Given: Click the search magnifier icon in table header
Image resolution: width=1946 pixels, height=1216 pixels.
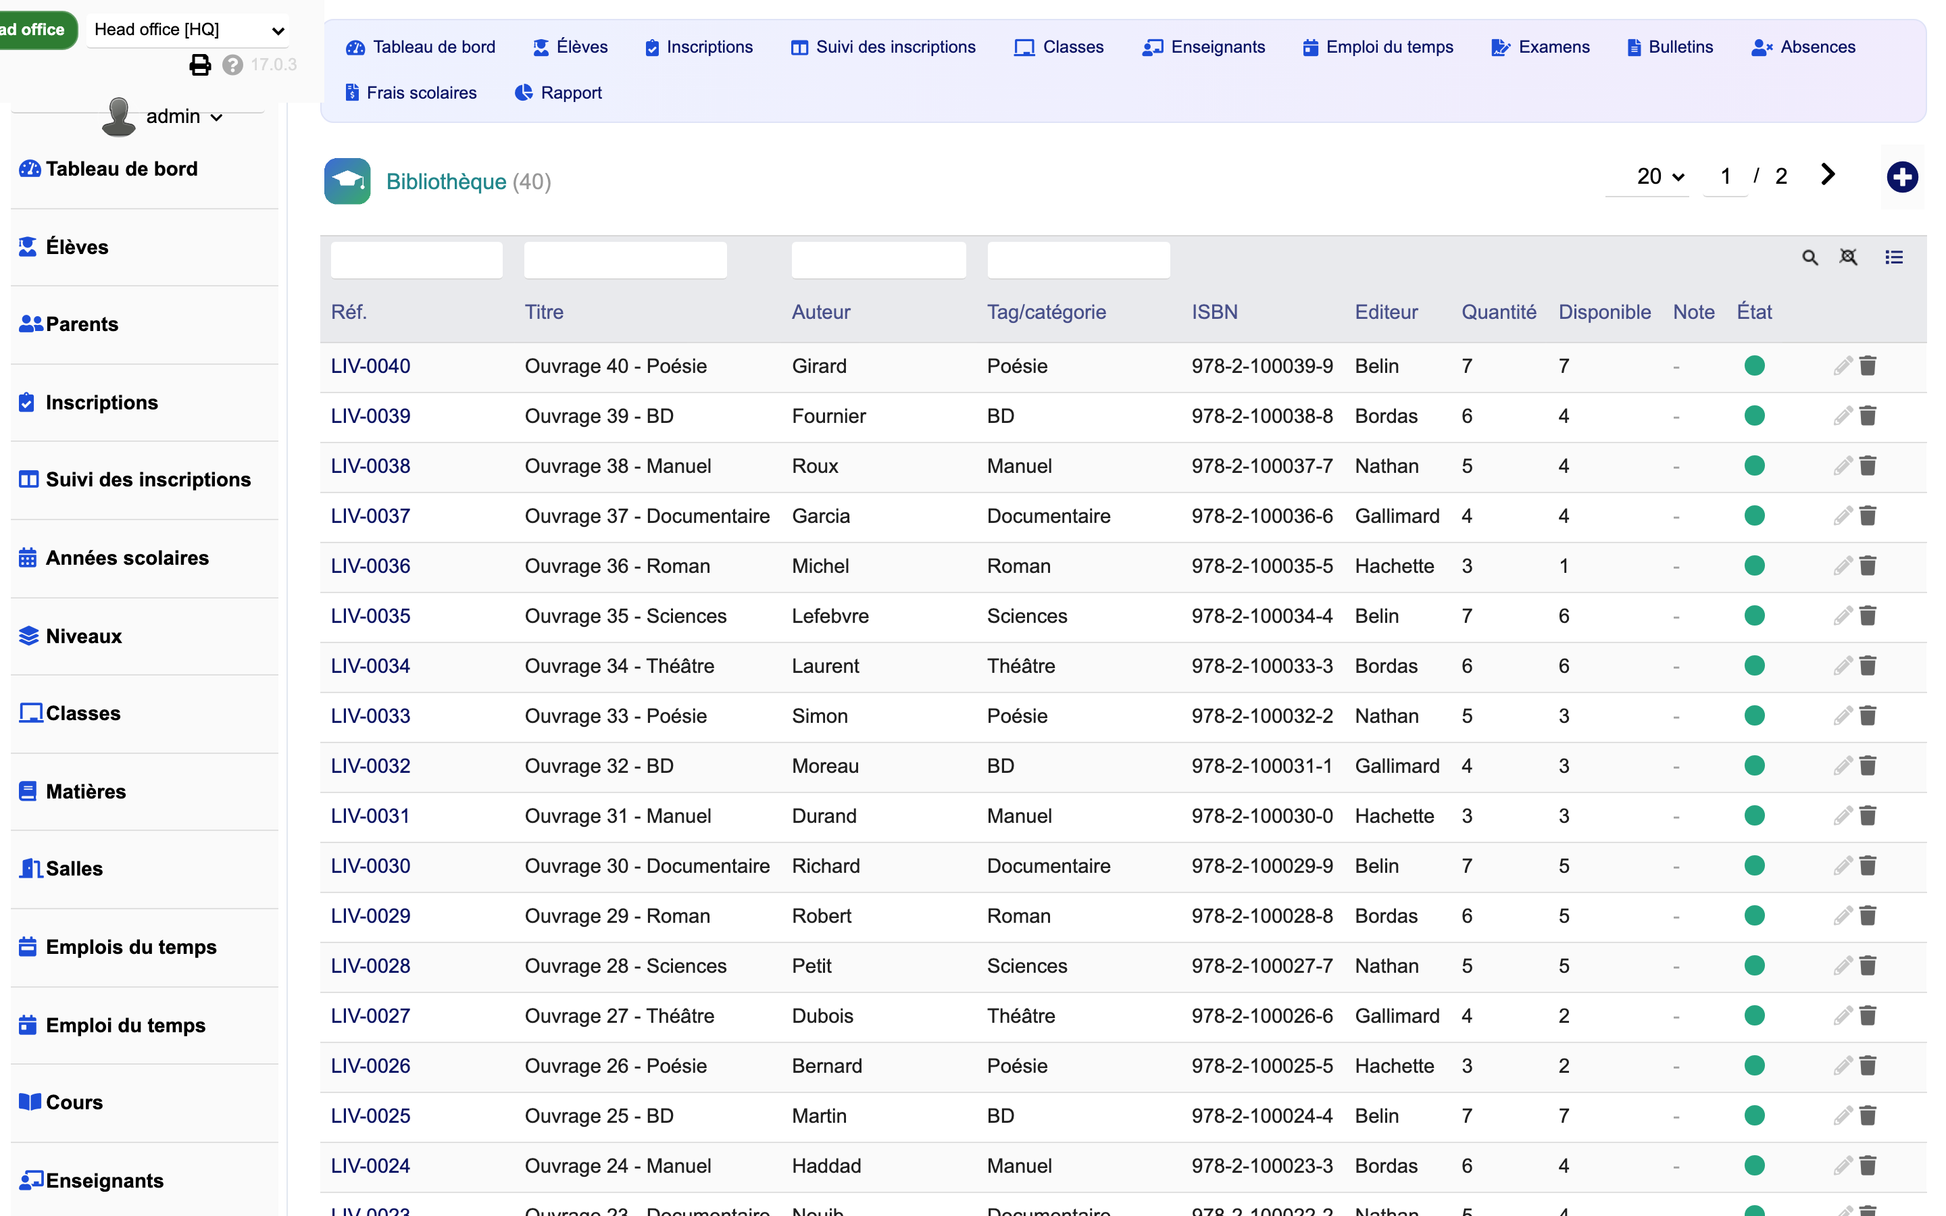Looking at the screenshot, I should 1810,258.
